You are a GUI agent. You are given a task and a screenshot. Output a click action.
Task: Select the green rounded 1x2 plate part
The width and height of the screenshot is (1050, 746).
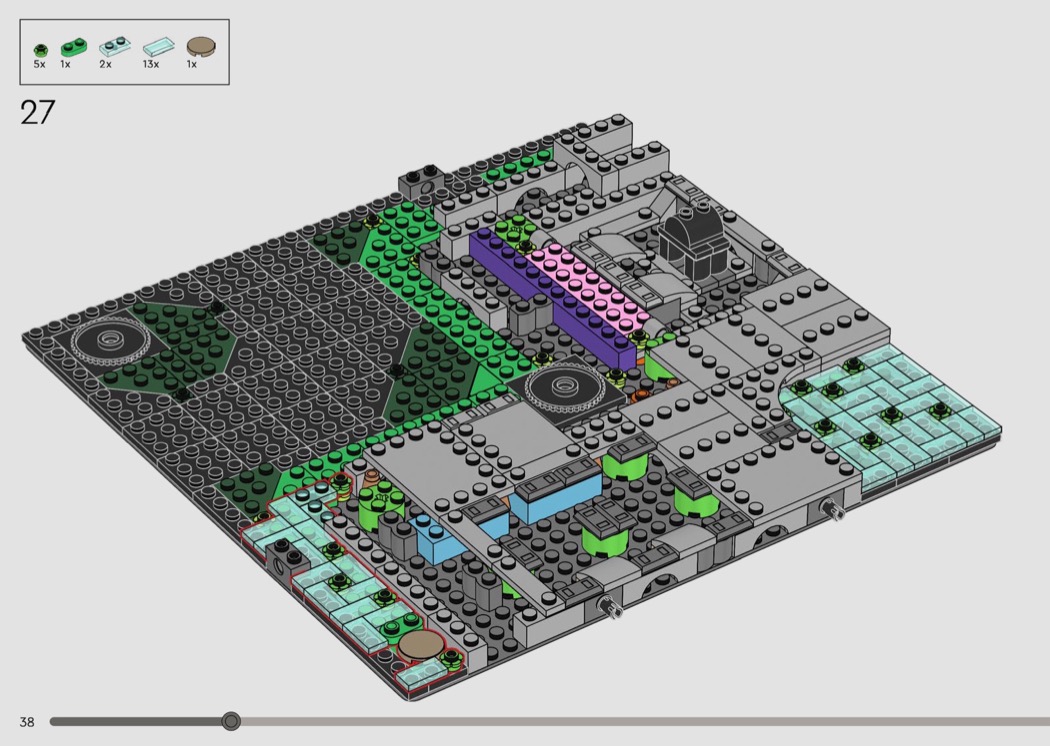[x=72, y=46]
